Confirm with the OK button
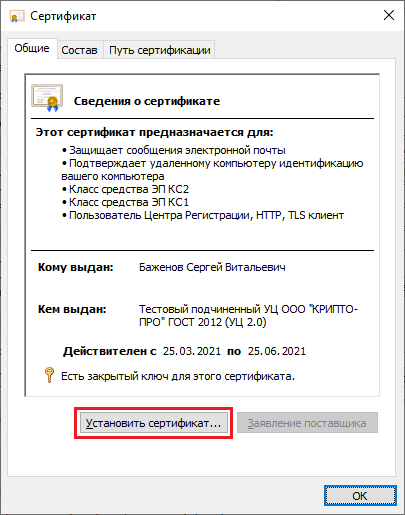405x515 pixels. (360, 496)
